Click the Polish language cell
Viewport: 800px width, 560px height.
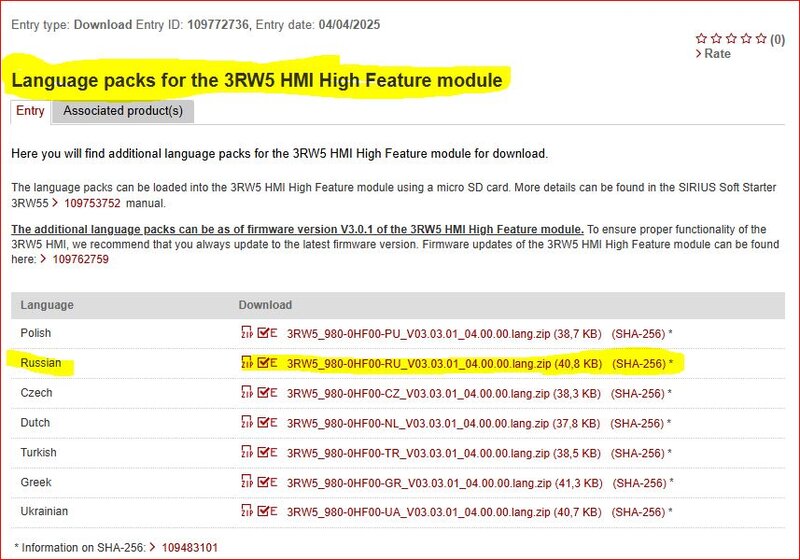pyautogui.click(x=36, y=333)
